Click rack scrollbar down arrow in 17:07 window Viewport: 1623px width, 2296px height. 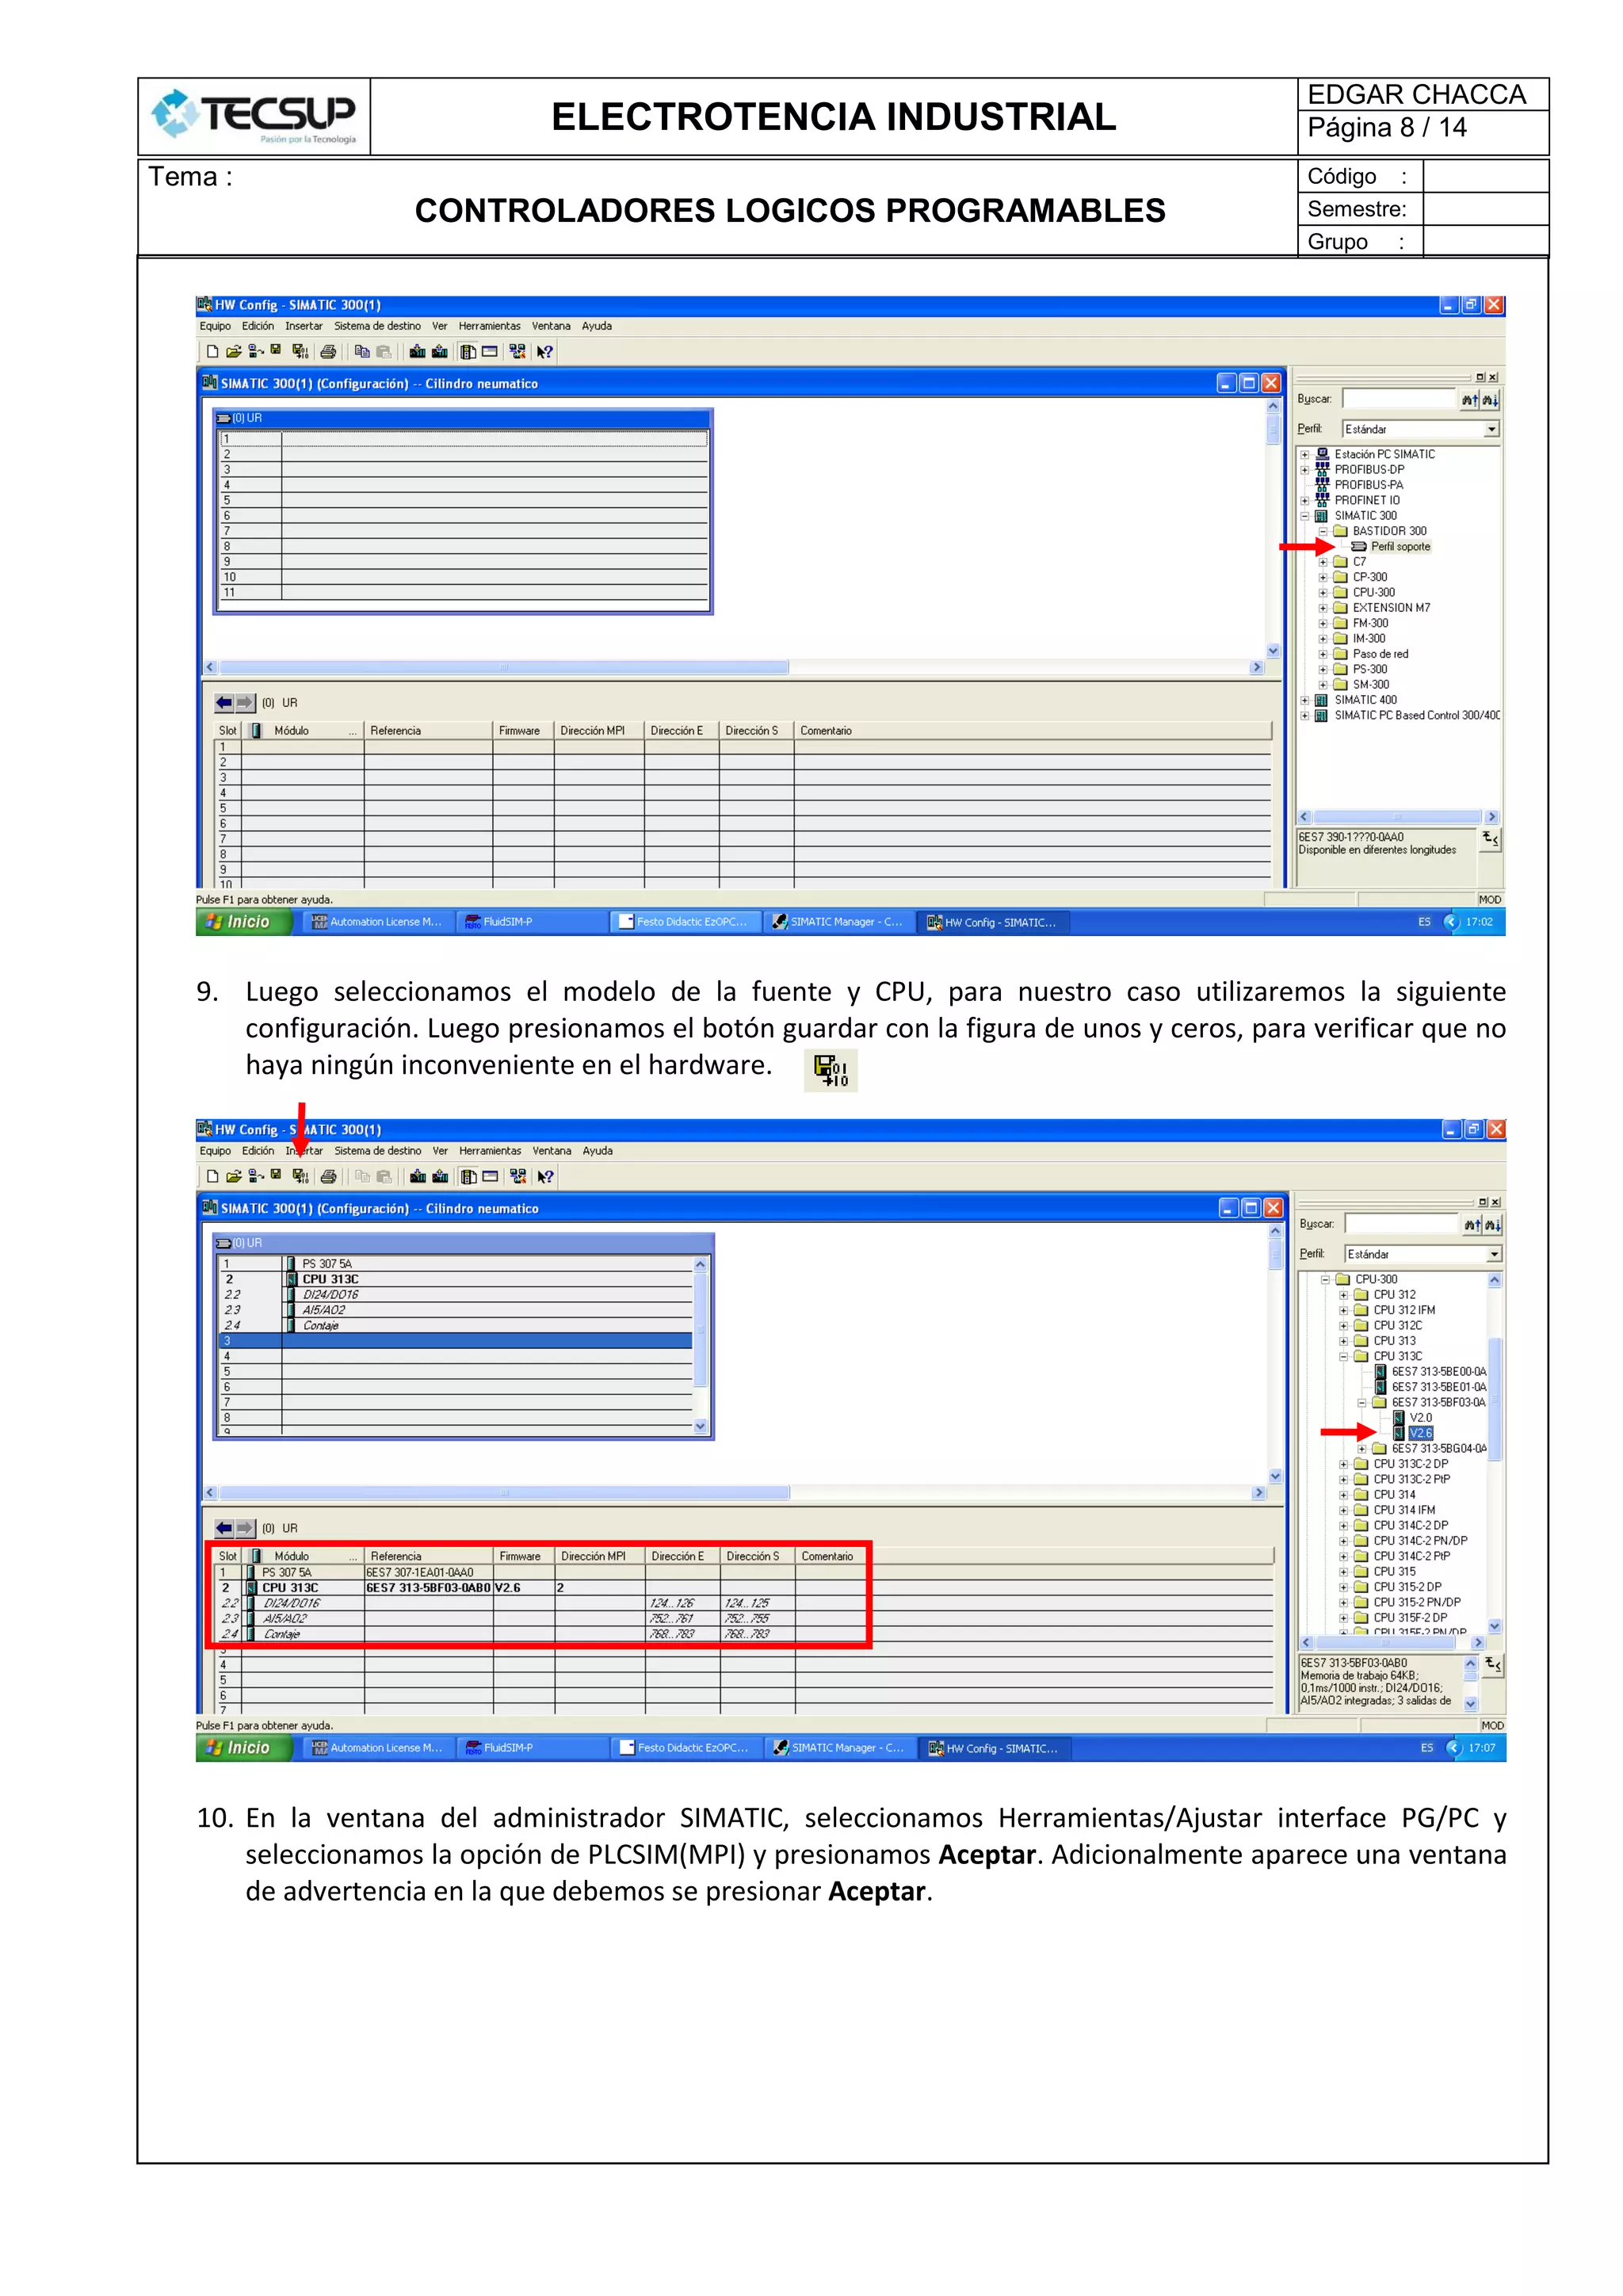coord(700,1426)
